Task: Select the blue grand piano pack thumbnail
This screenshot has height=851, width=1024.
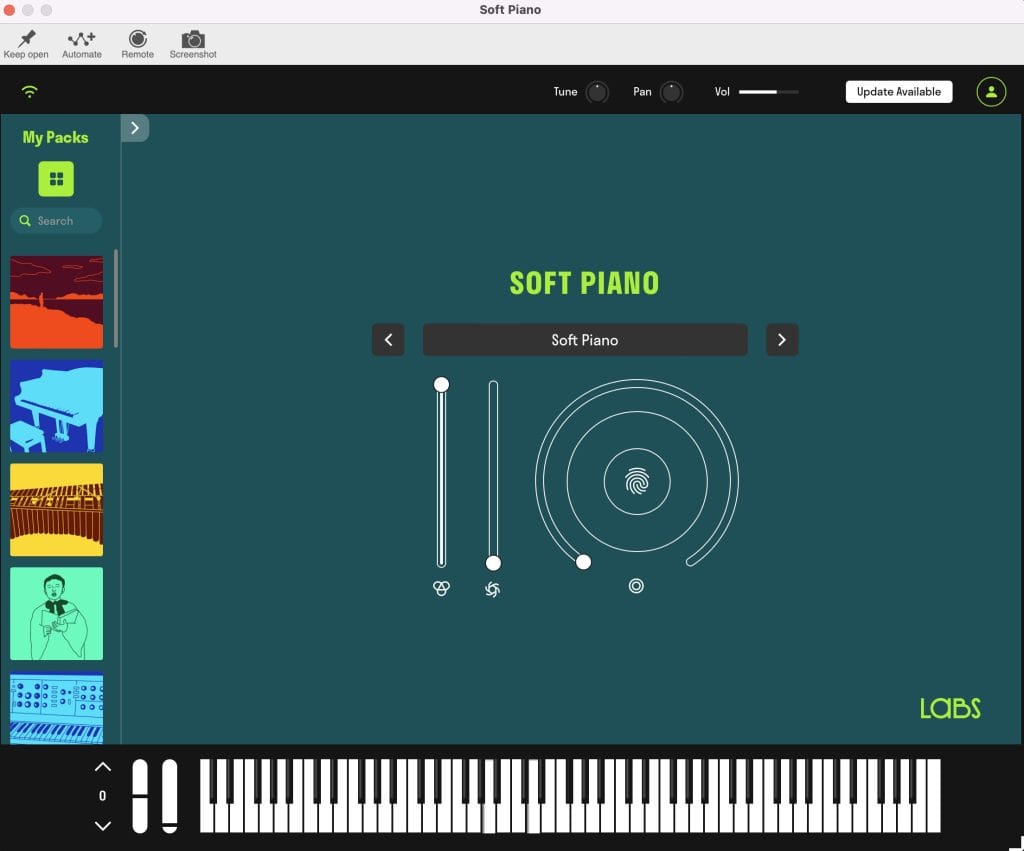Action: pyautogui.click(x=56, y=406)
